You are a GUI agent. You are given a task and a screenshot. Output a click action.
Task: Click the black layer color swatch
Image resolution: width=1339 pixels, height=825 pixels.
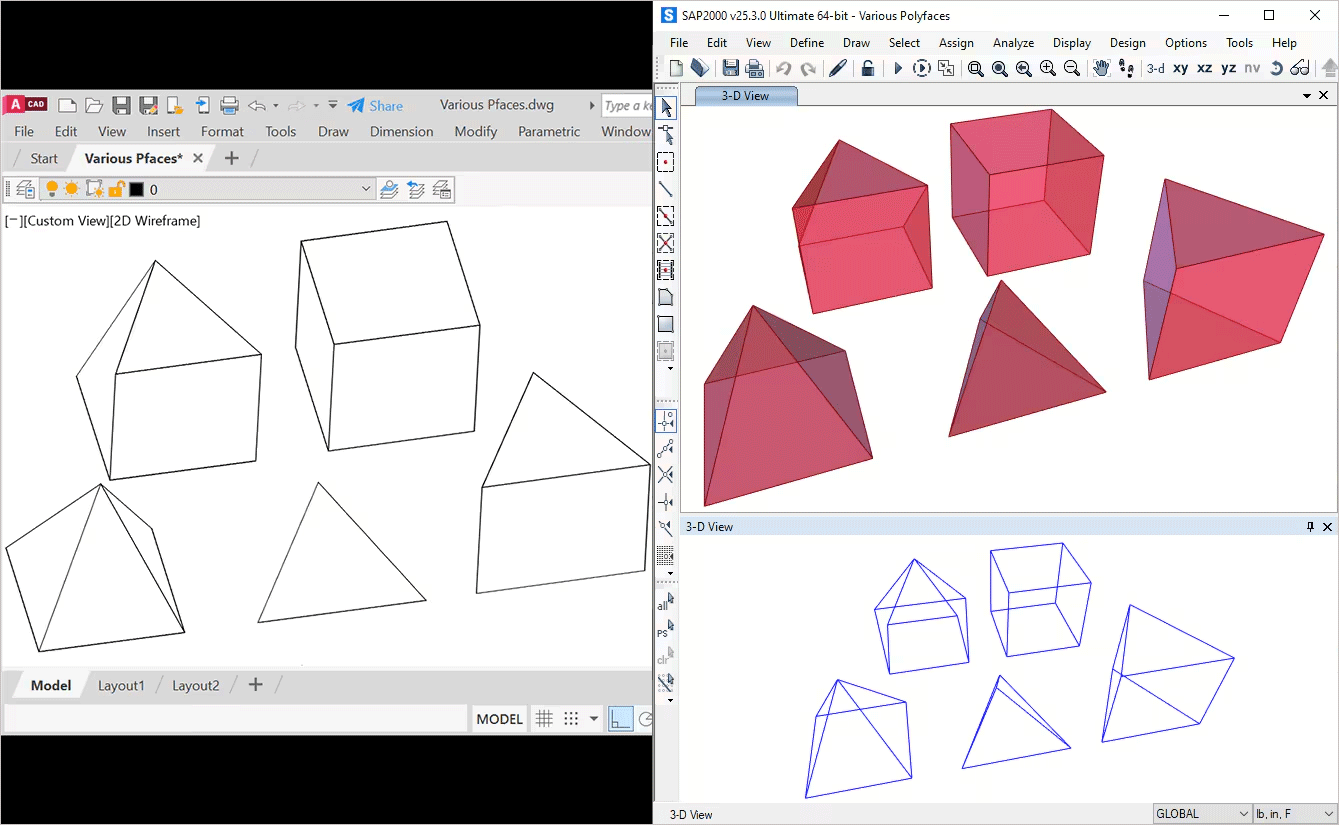[137, 189]
